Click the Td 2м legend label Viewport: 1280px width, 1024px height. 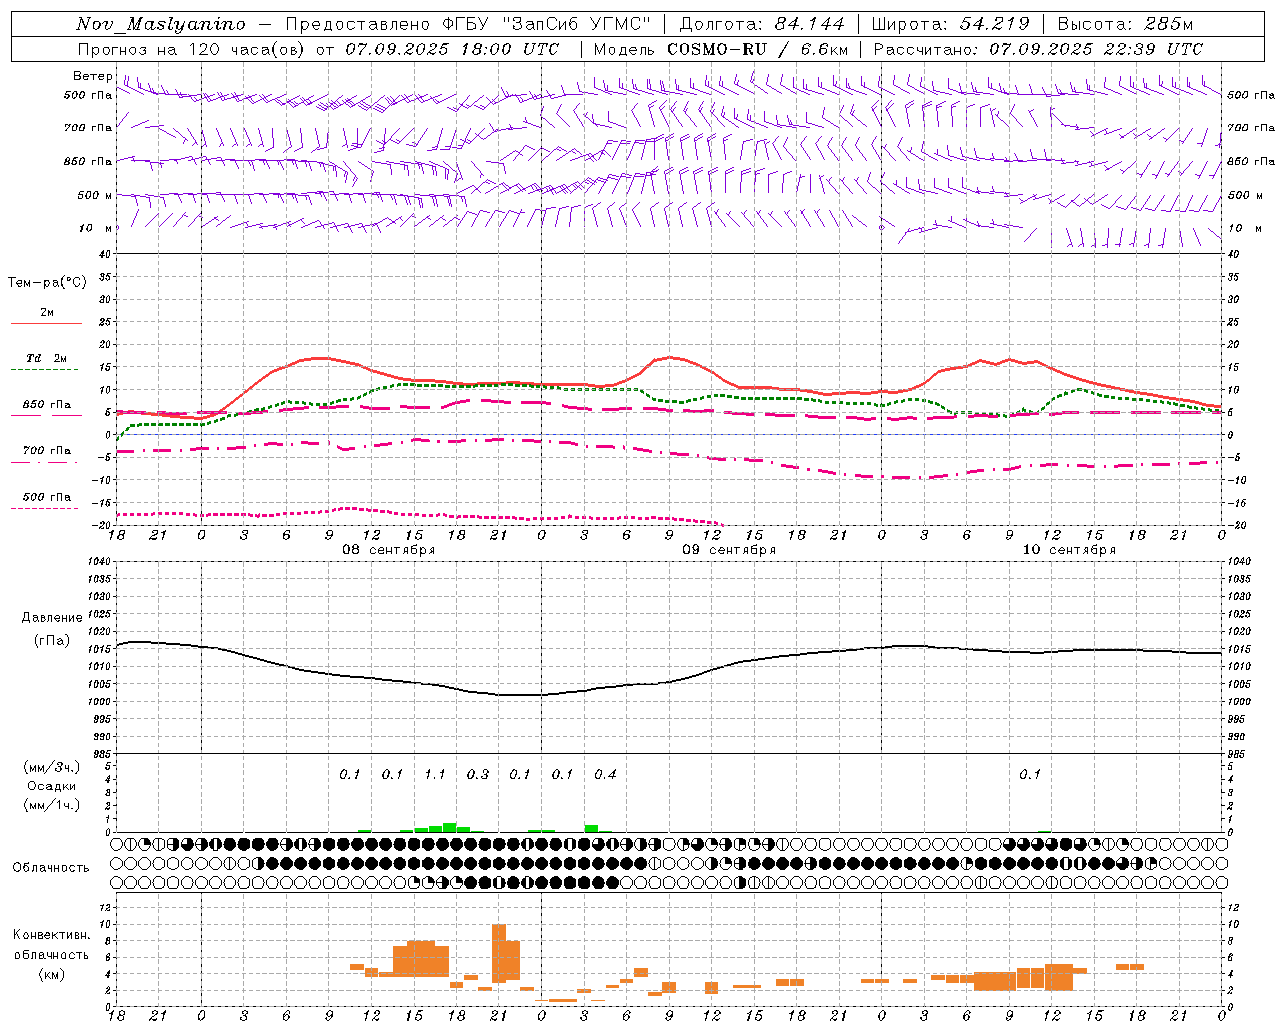click(x=47, y=358)
